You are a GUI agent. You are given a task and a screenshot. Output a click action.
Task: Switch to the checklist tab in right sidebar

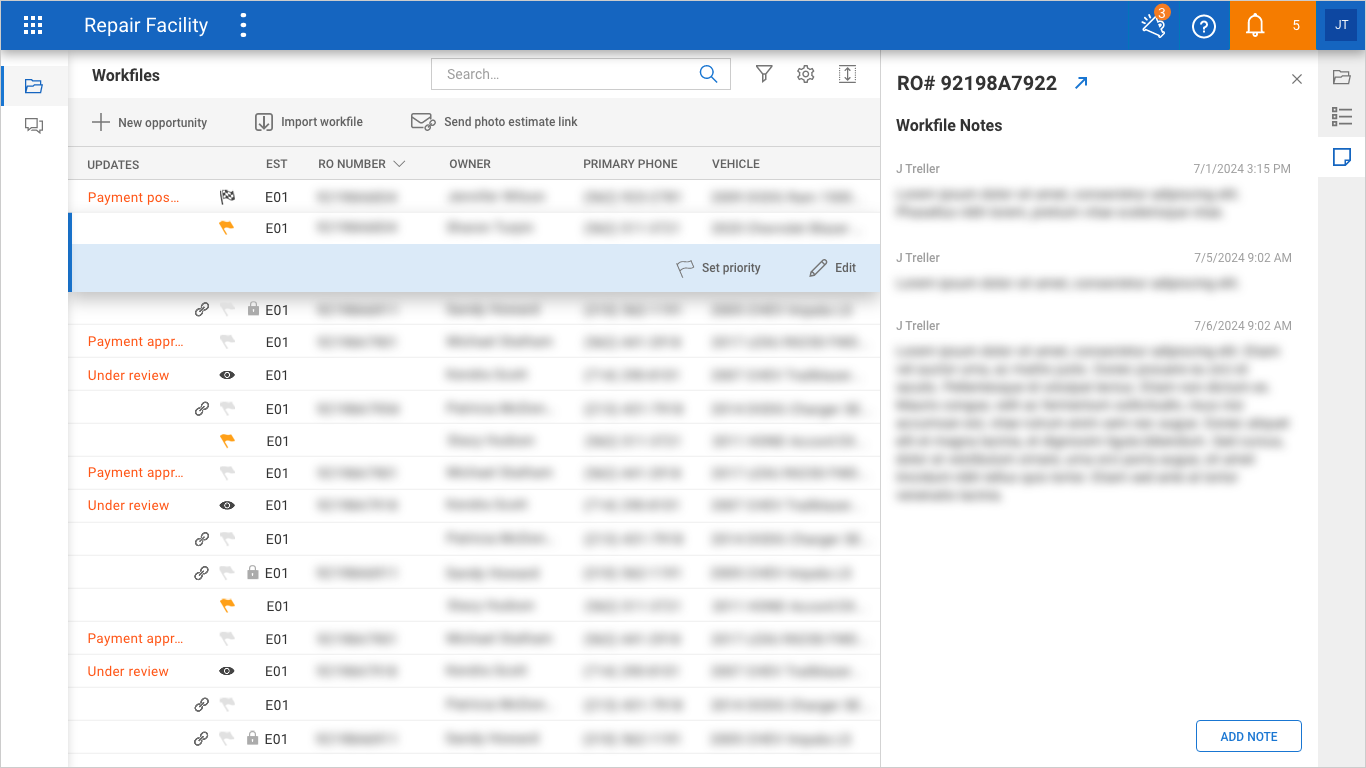tap(1342, 117)
